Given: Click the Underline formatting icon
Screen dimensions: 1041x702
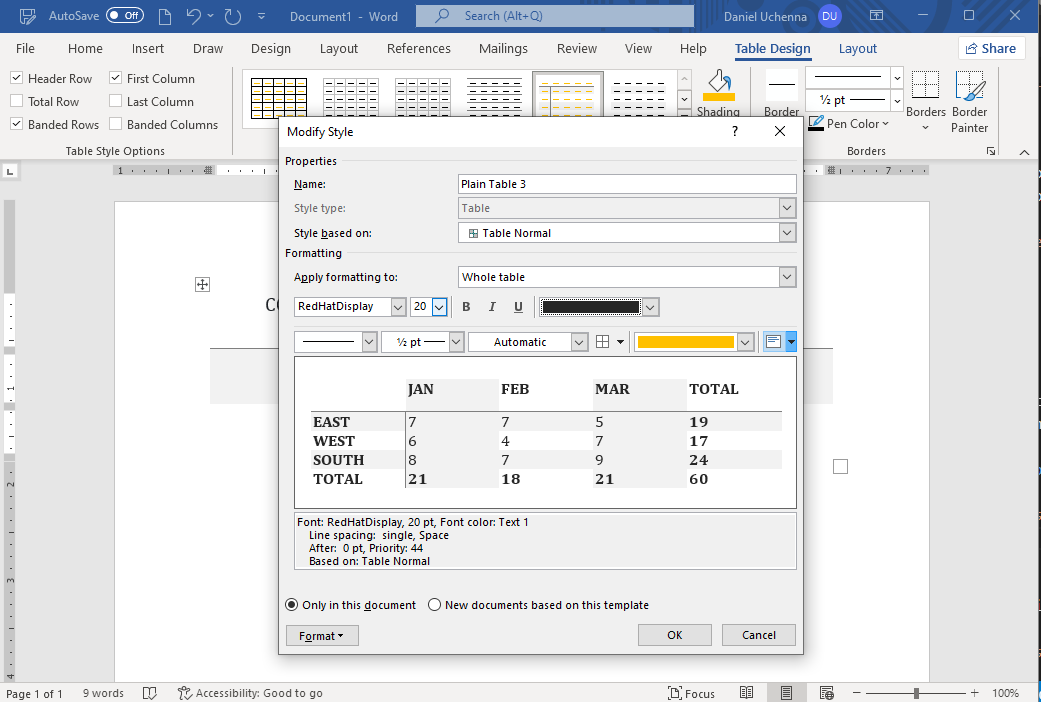Looking at the screenshot, I should click(518, 307).
